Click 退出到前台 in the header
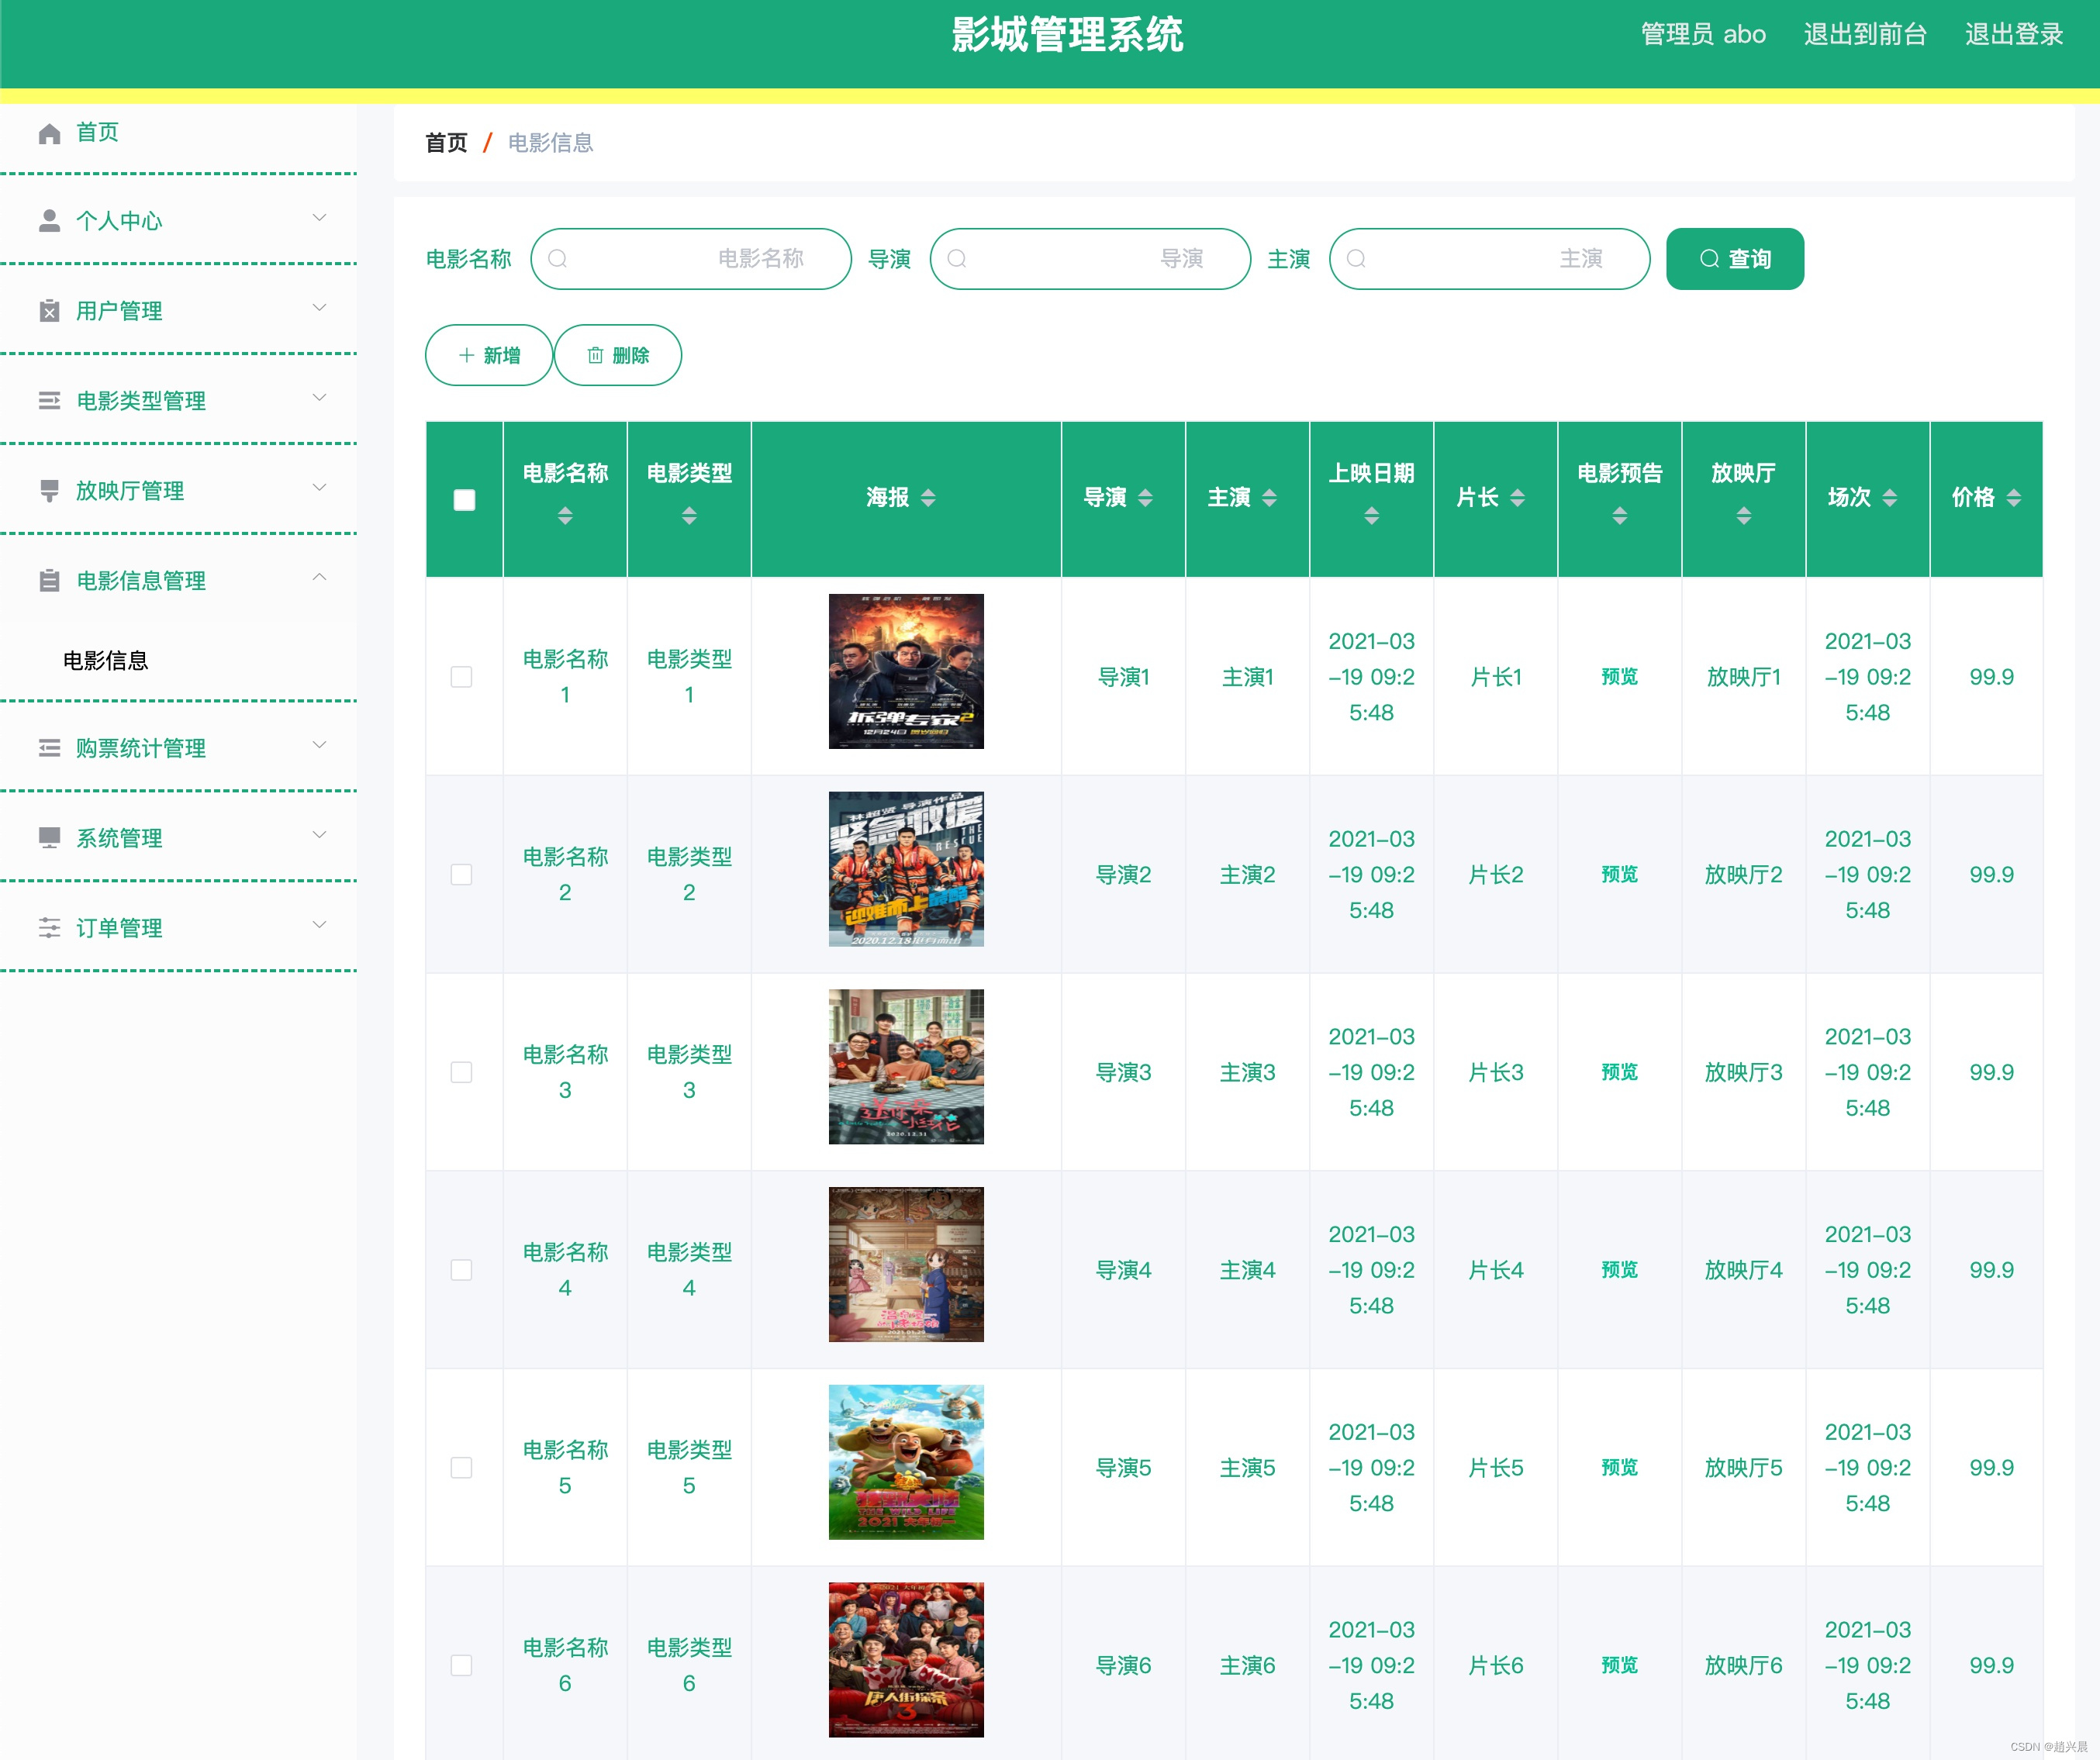The image size is (2100, 1760). tap(1865, 34)
